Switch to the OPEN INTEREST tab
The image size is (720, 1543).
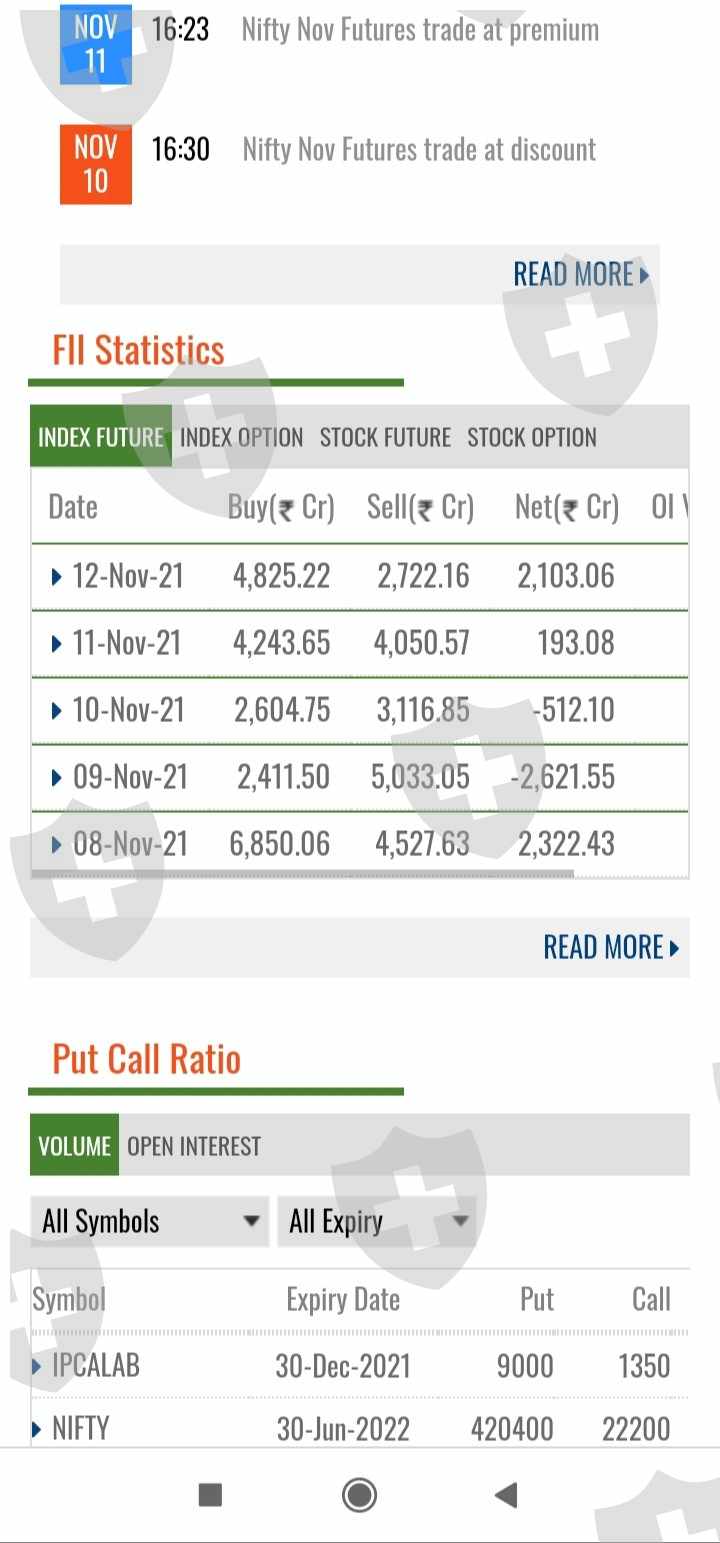coord(194,1146)
